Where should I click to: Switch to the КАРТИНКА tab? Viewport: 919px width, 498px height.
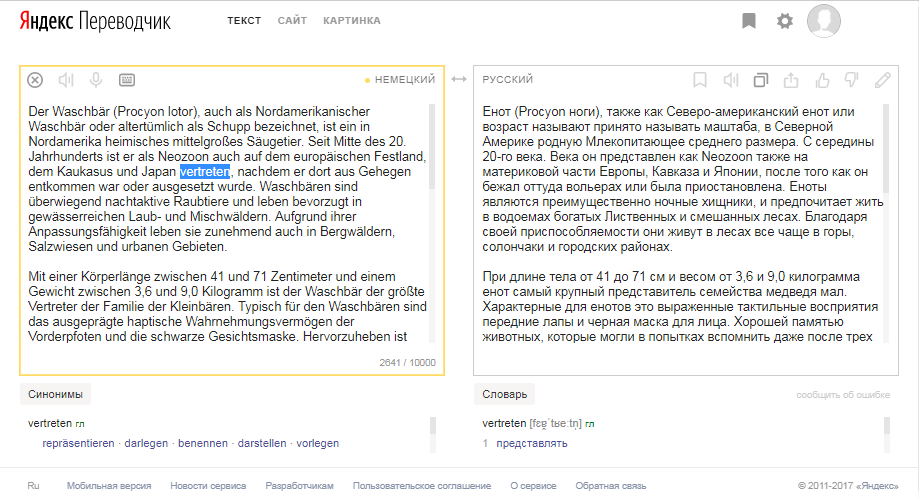point(352,21)
